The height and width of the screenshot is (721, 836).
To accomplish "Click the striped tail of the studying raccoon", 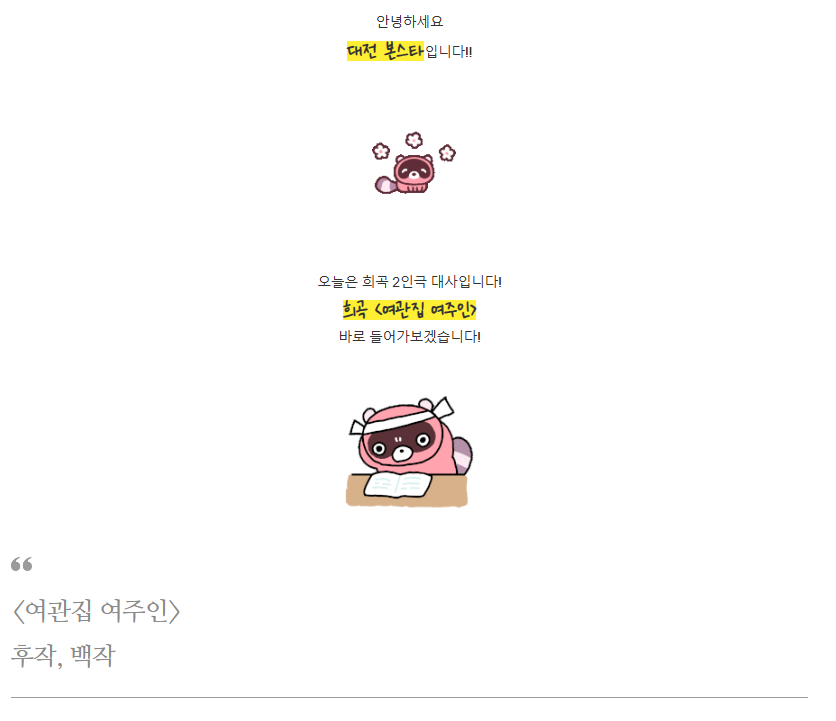I will click(x=463, y=456).
